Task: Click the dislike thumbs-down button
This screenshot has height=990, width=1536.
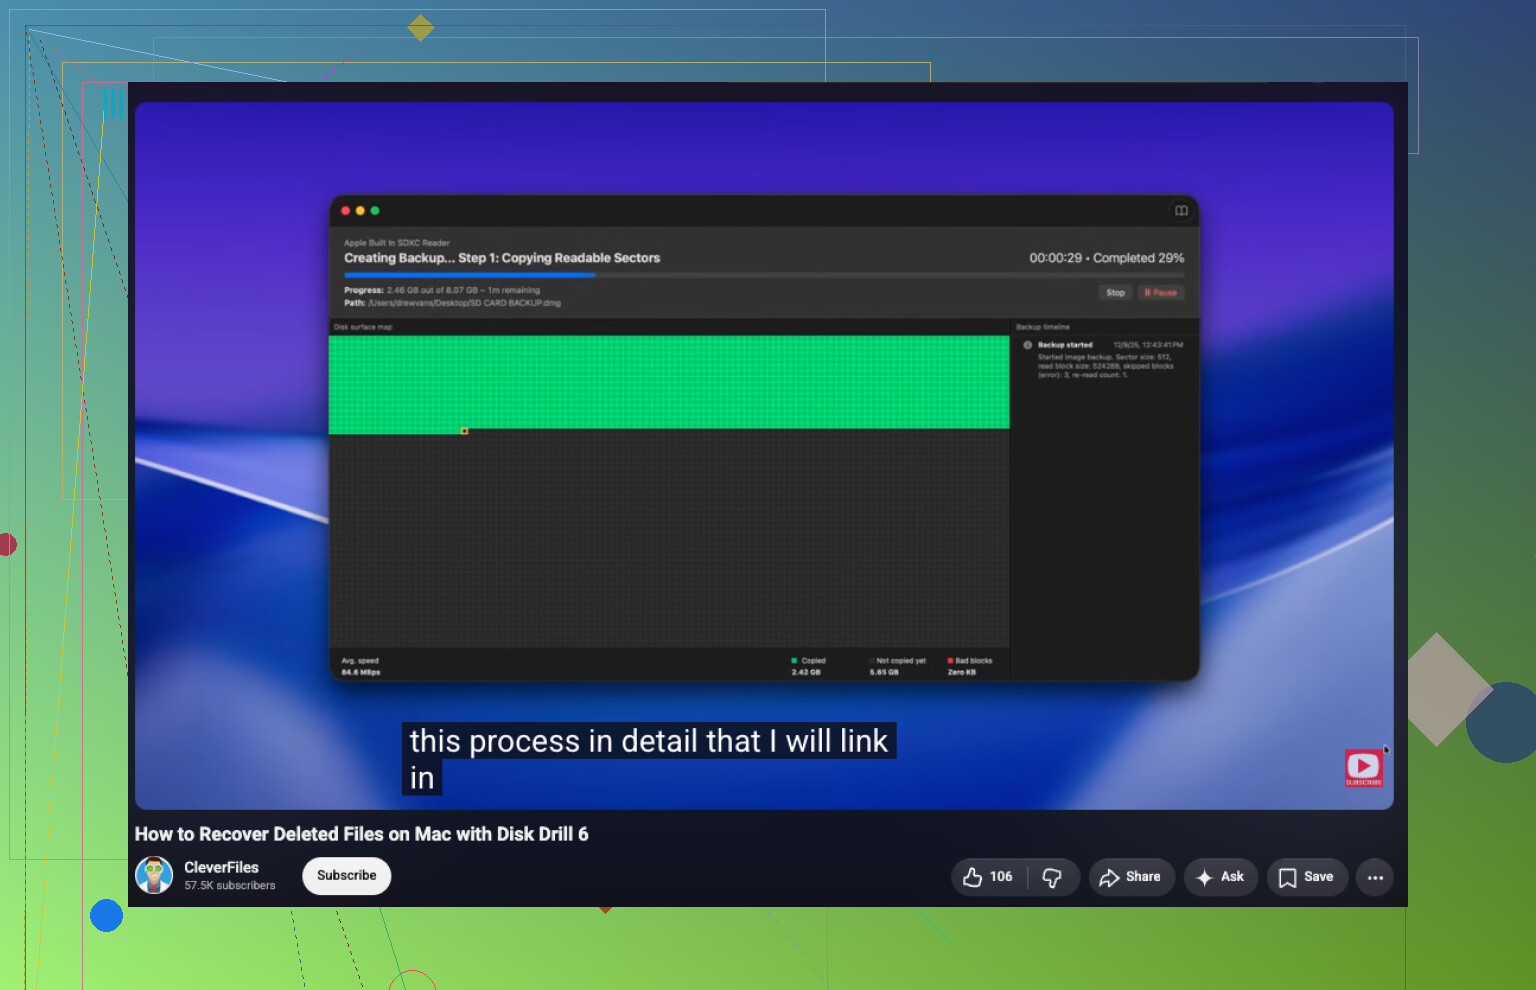Action: pyautogui.click(x=1053, y=877)
